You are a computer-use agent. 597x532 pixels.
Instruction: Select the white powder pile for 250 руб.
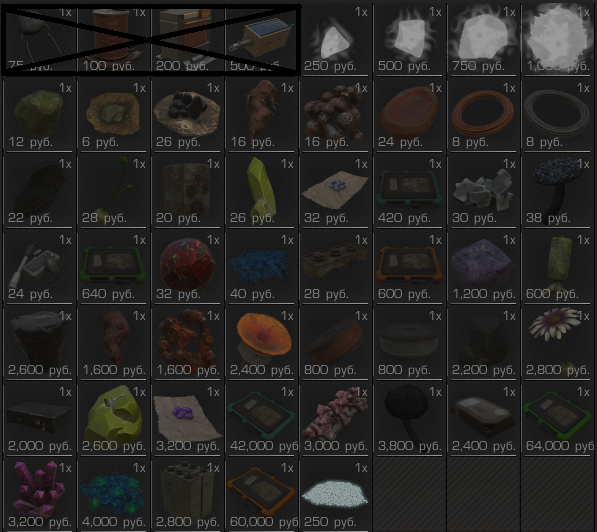pos(336,495)
